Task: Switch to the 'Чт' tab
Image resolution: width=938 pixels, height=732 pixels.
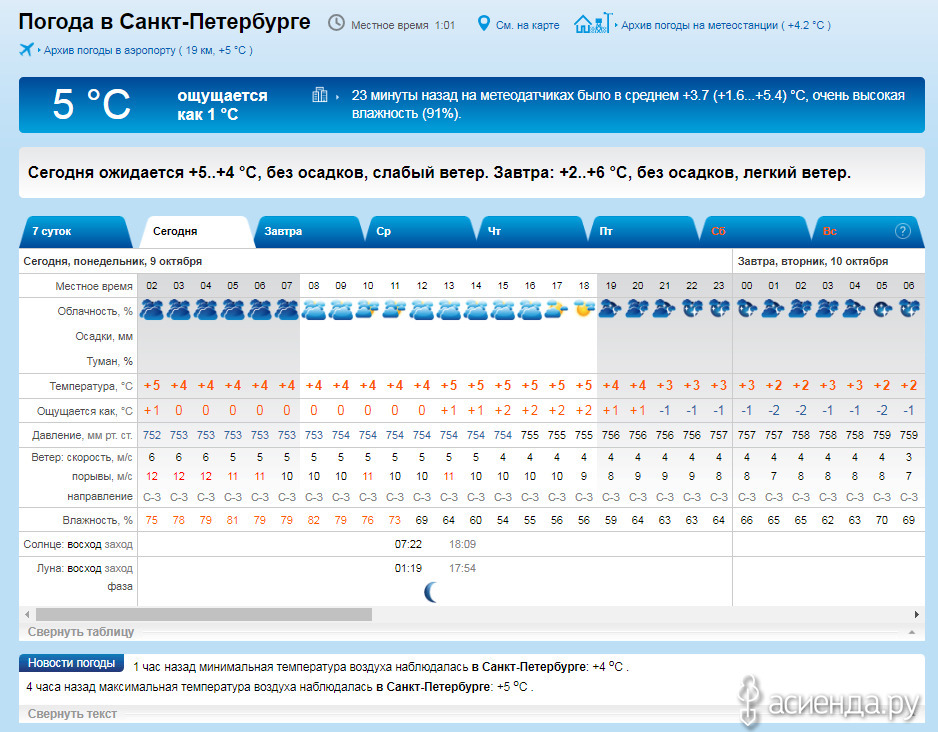Action: pos(531,231)
